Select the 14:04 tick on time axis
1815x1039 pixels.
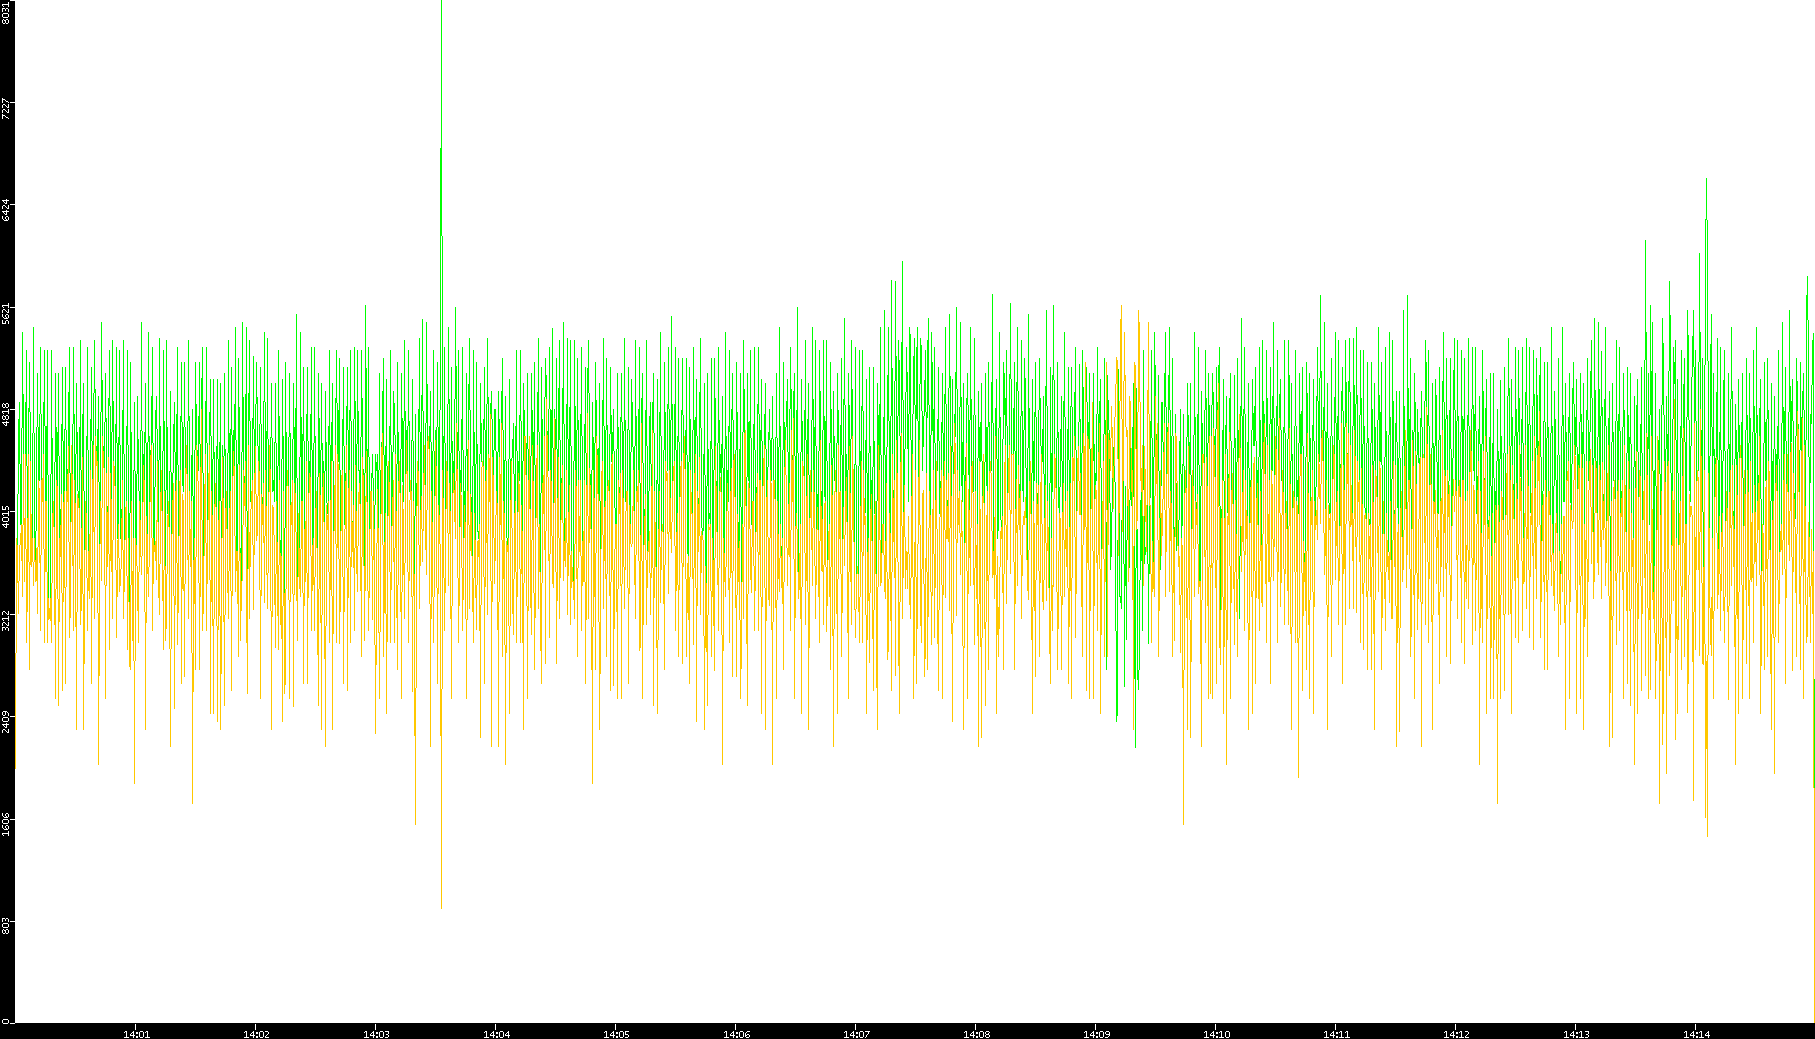pos(496,1033)
